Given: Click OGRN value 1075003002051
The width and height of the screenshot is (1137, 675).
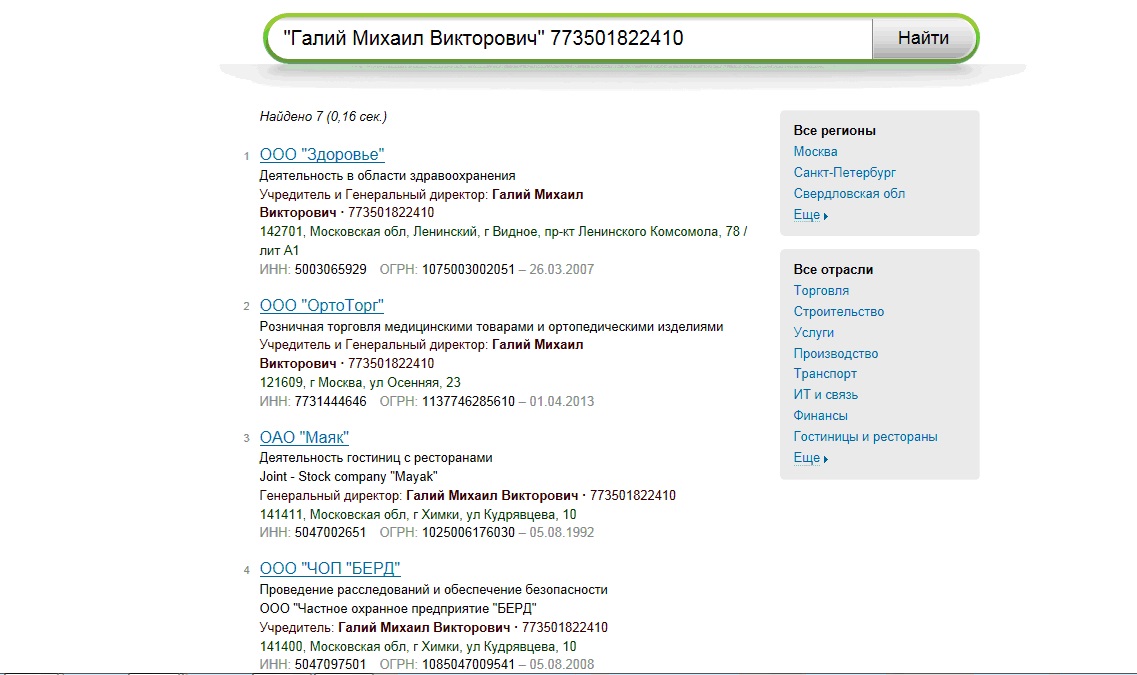Looking at the screenshot, I should [468, 269].
